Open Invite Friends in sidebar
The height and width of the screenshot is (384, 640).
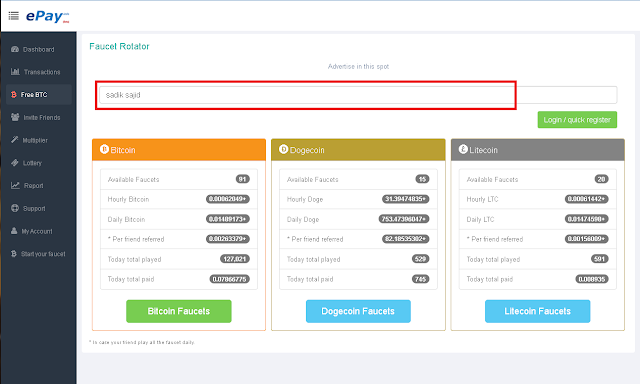point(38,118)
